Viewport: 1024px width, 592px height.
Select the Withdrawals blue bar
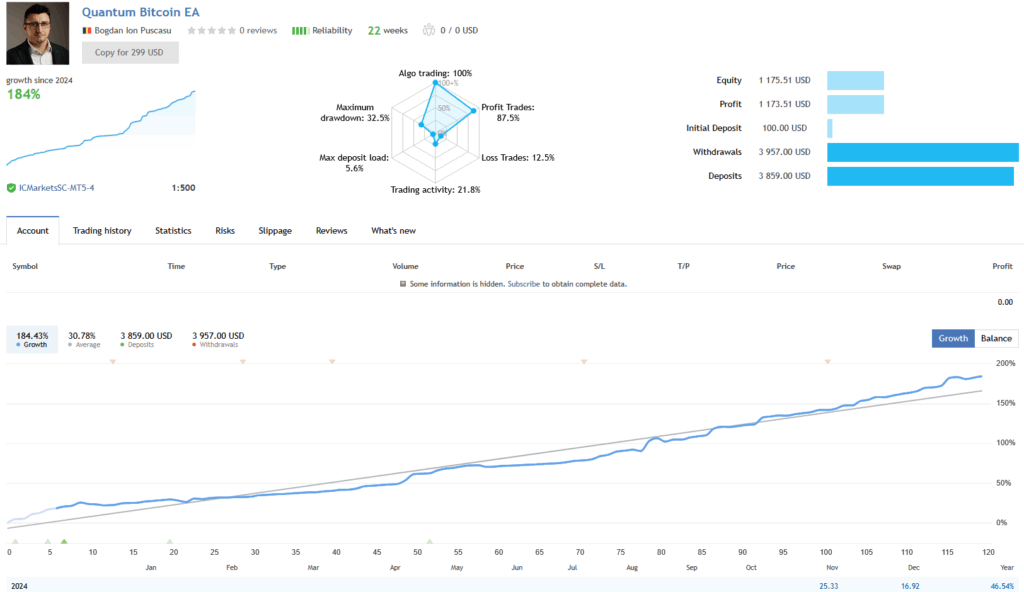tap(922, 152)
